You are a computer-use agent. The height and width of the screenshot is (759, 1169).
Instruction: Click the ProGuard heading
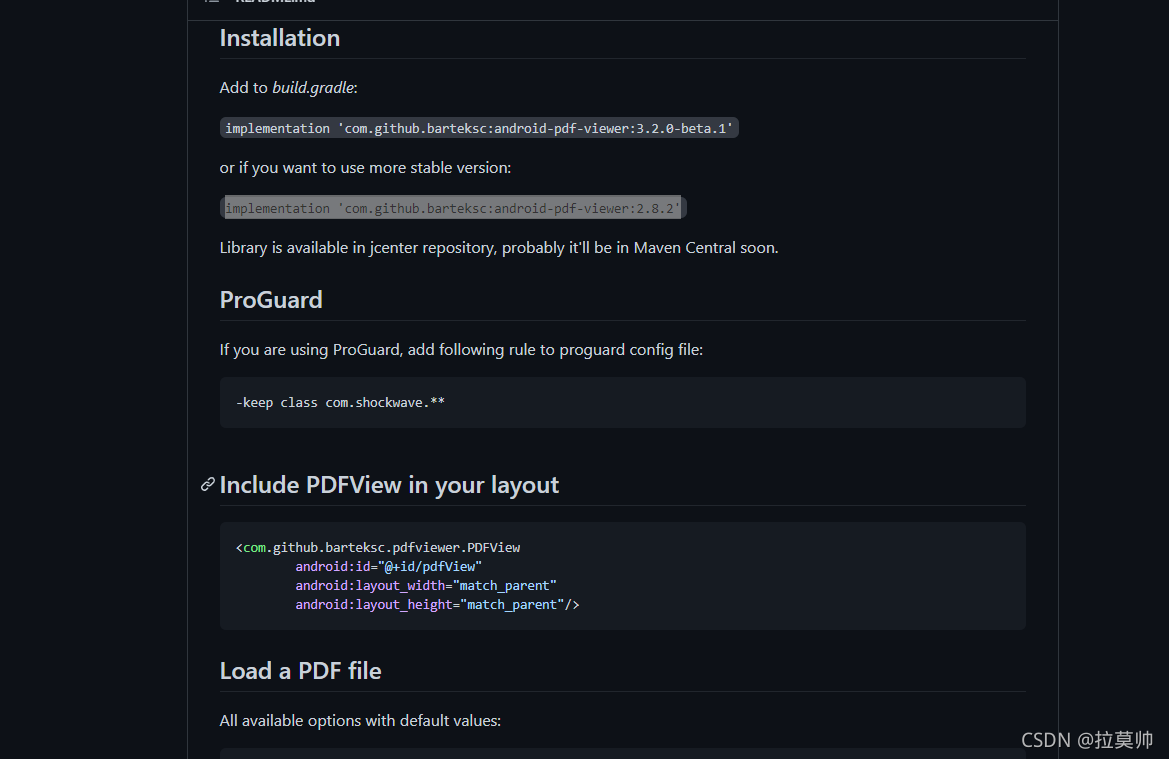[x=271, y=300]
